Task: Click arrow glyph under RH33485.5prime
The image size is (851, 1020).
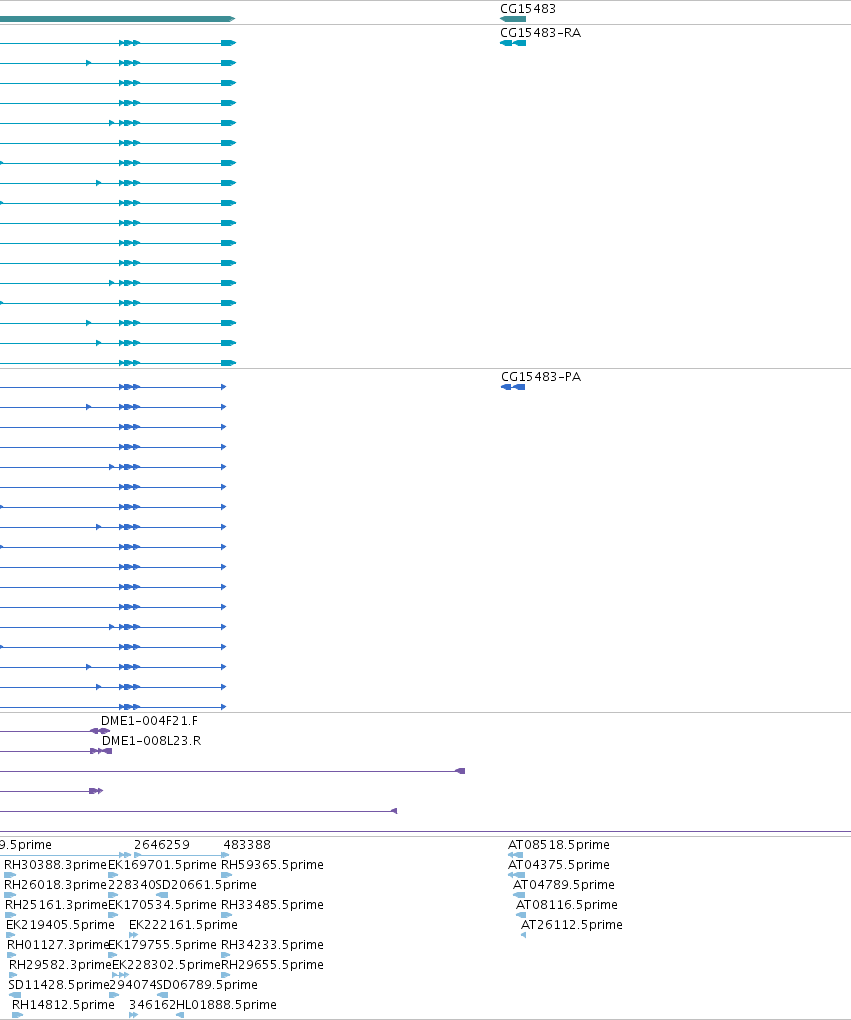Action: 226,915
